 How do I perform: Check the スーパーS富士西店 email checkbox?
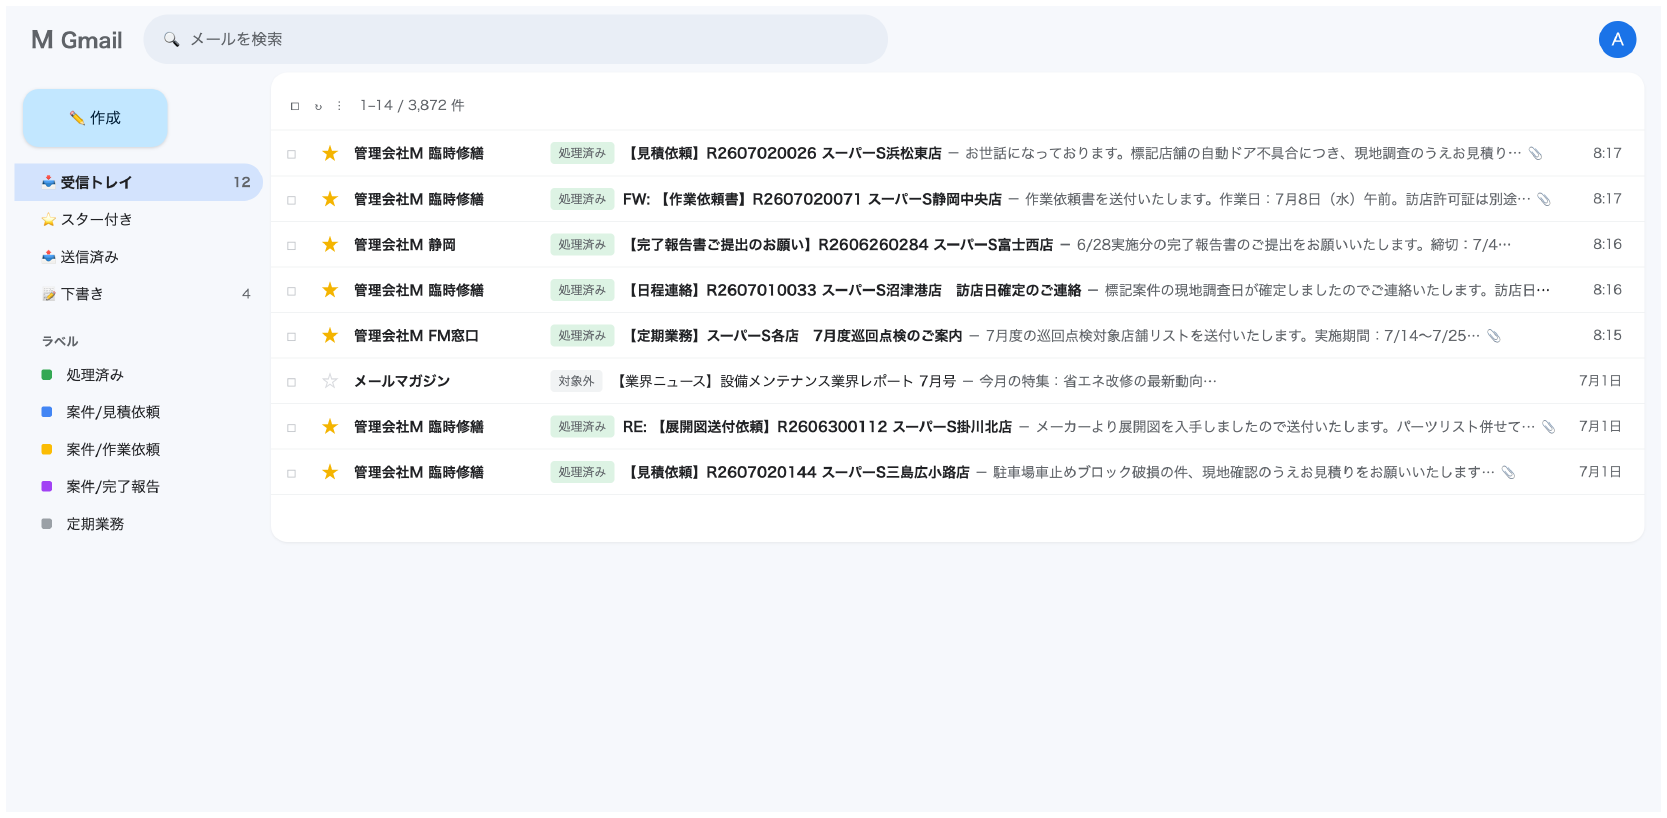coord(292,245)
